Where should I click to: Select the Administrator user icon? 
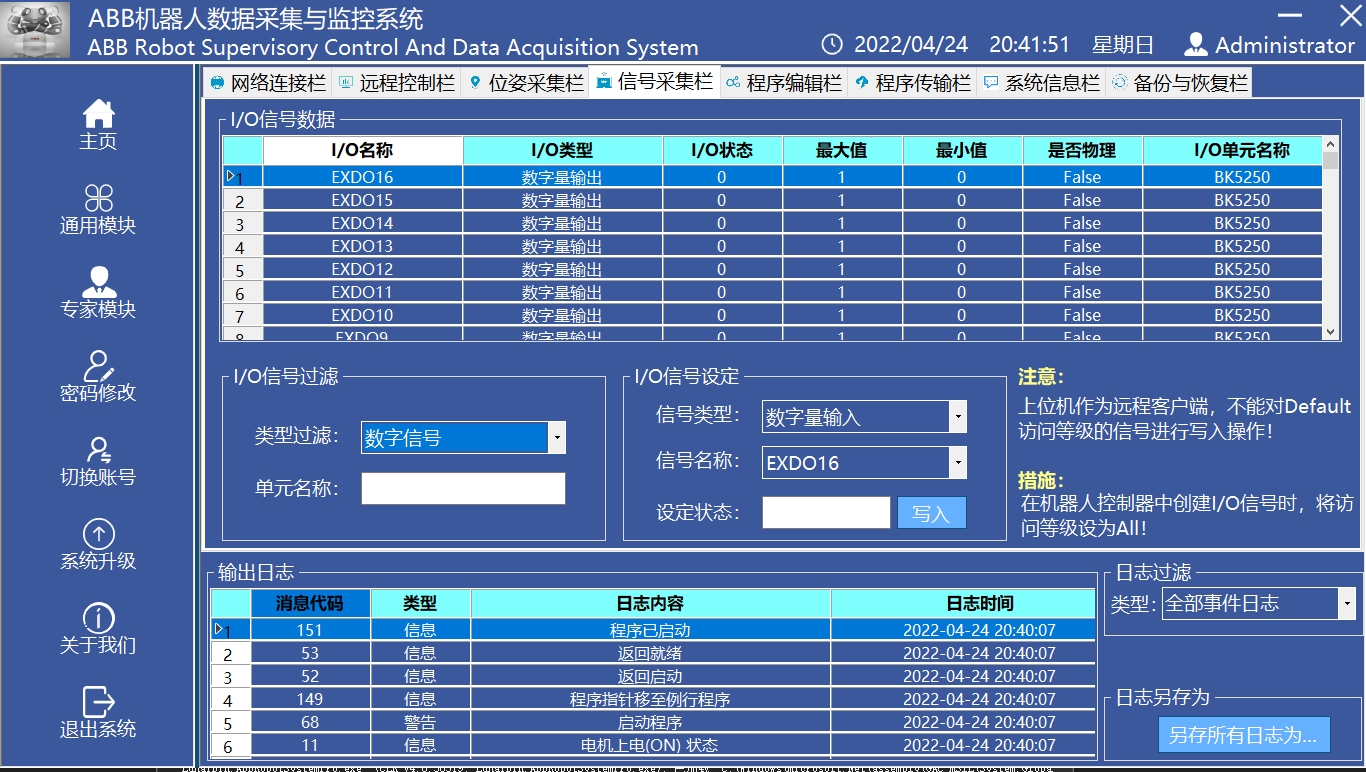coord(1195,44)
